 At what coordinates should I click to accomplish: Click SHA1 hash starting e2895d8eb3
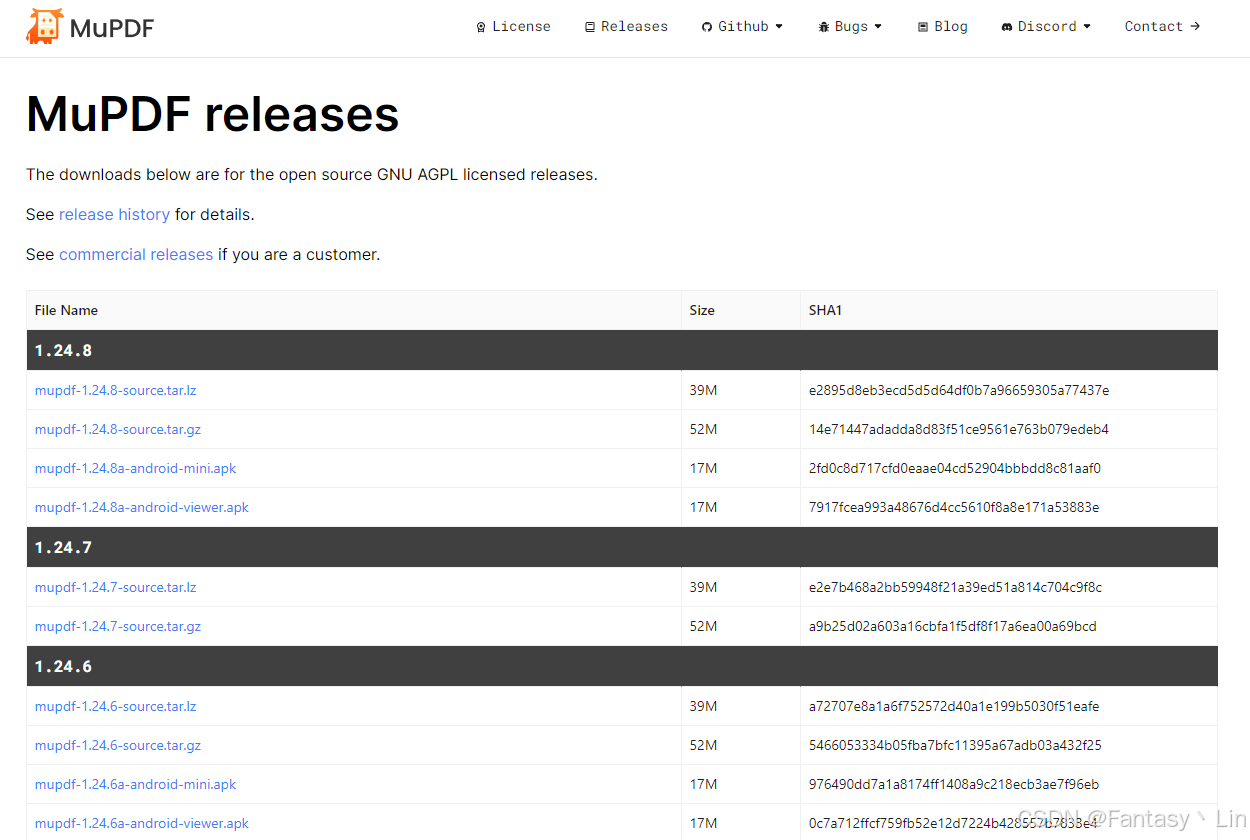(959, 390)
